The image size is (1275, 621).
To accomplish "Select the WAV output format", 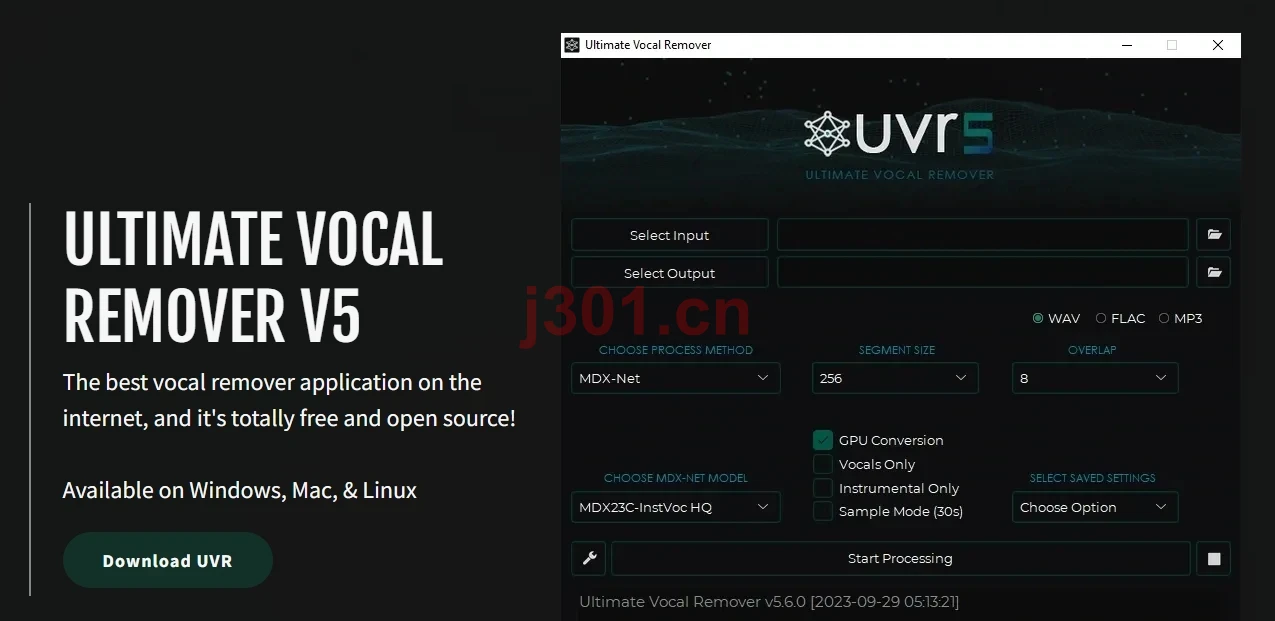I will tap(1056, 318).
